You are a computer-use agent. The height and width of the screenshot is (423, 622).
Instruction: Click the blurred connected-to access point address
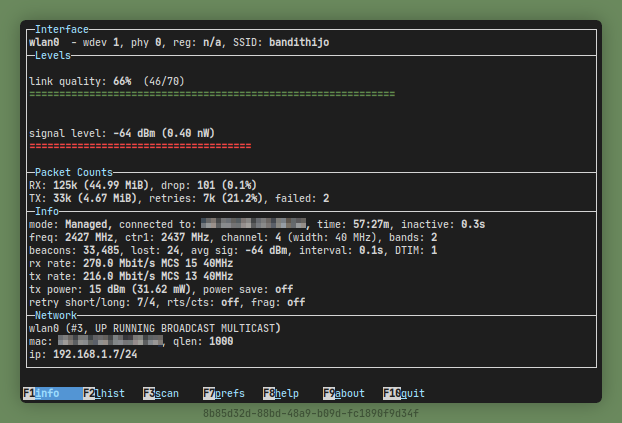(x=253, y=224)
